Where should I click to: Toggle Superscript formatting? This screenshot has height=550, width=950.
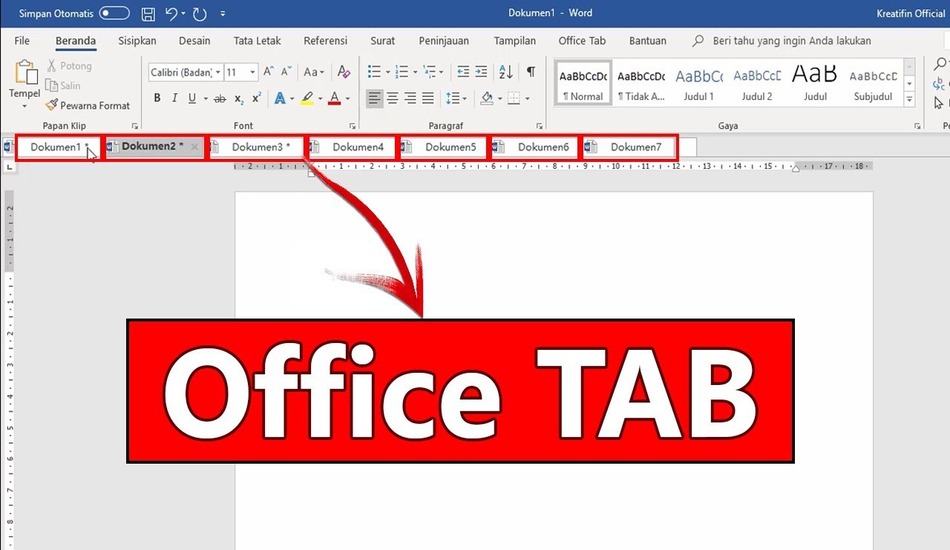(x=257, y=99)
